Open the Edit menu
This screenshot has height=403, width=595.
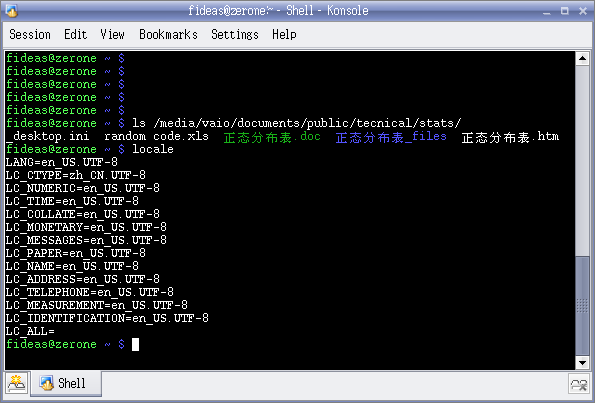(76, 35)
